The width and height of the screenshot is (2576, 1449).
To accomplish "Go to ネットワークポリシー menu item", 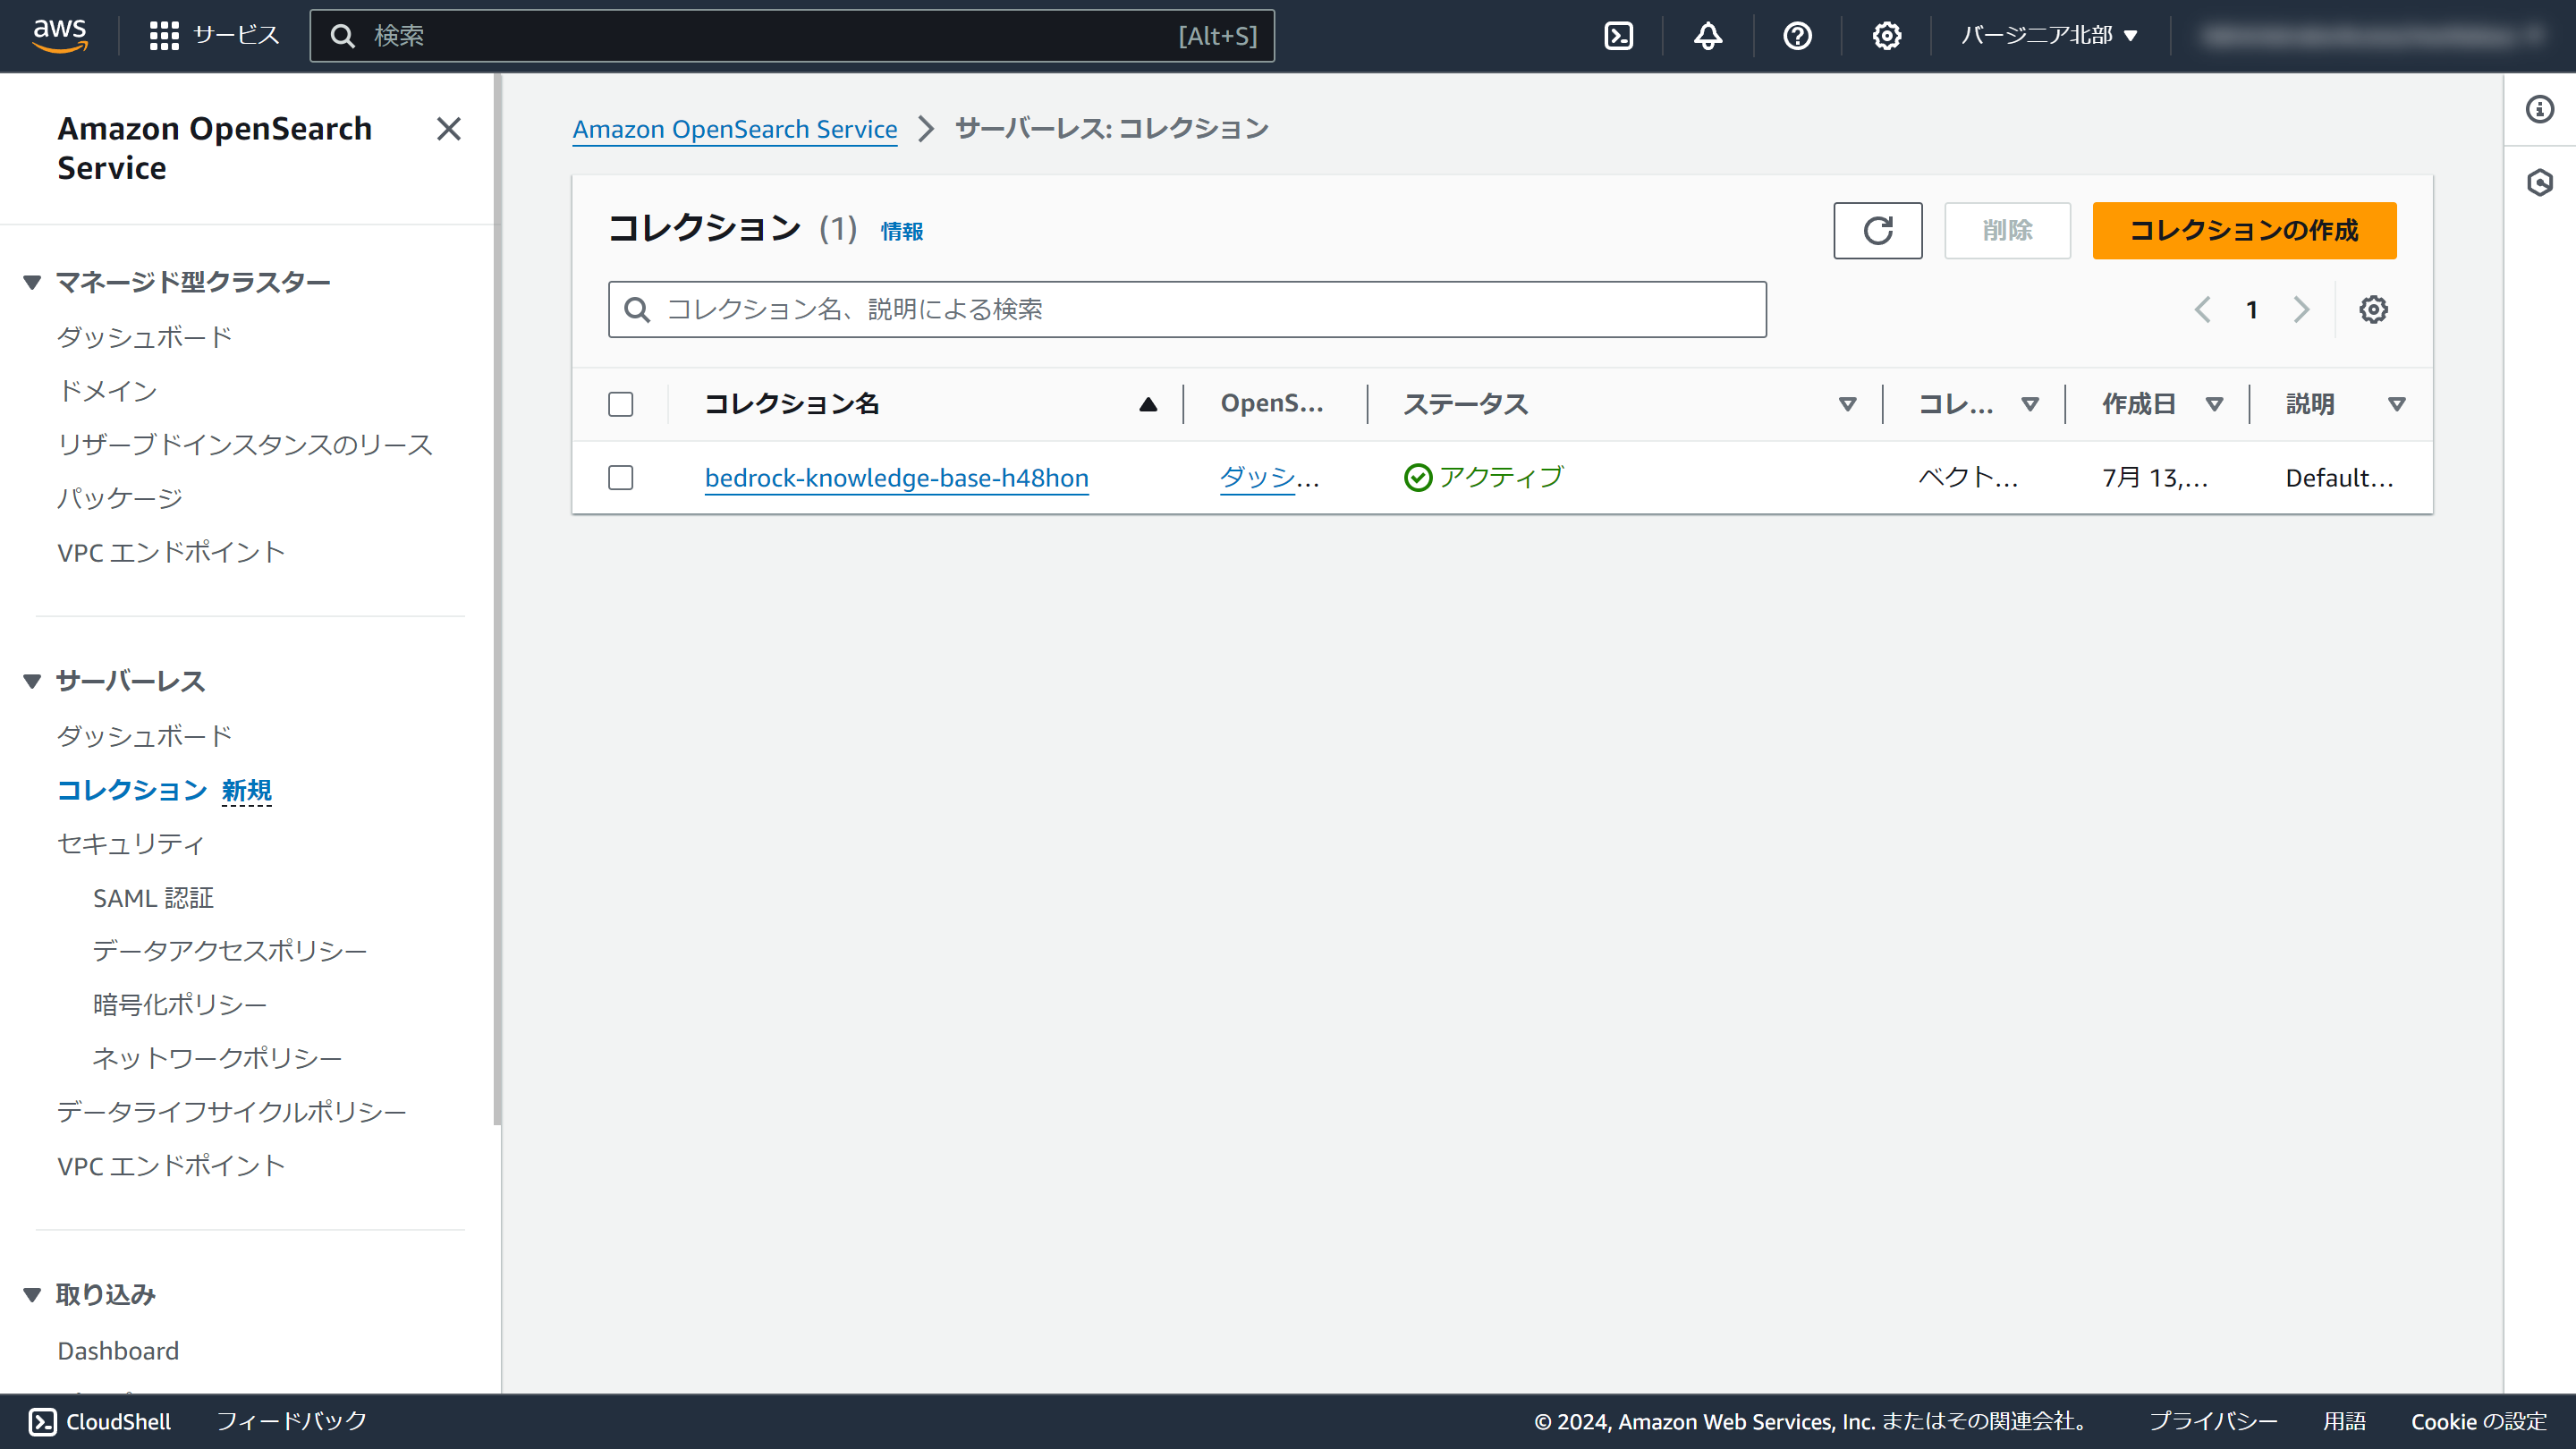I will point(217,1058).
